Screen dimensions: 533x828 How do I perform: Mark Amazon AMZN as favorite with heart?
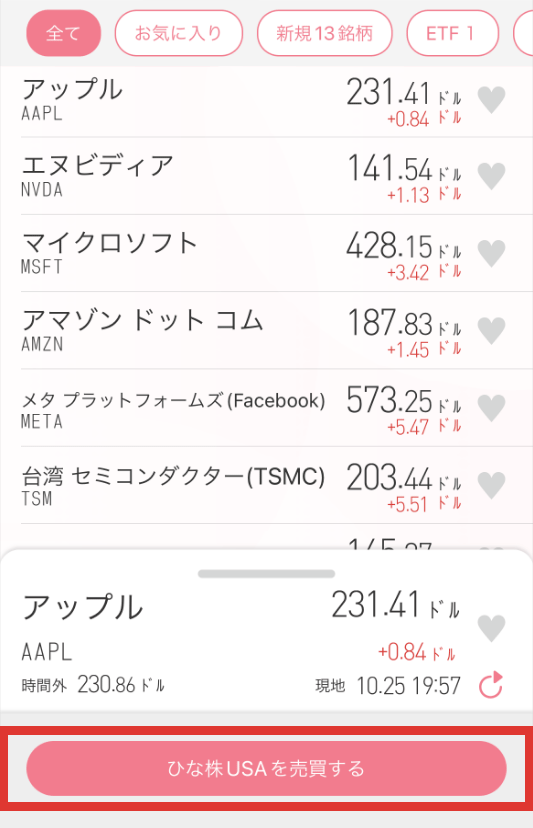pyautogui.click(x=491, y=331)
